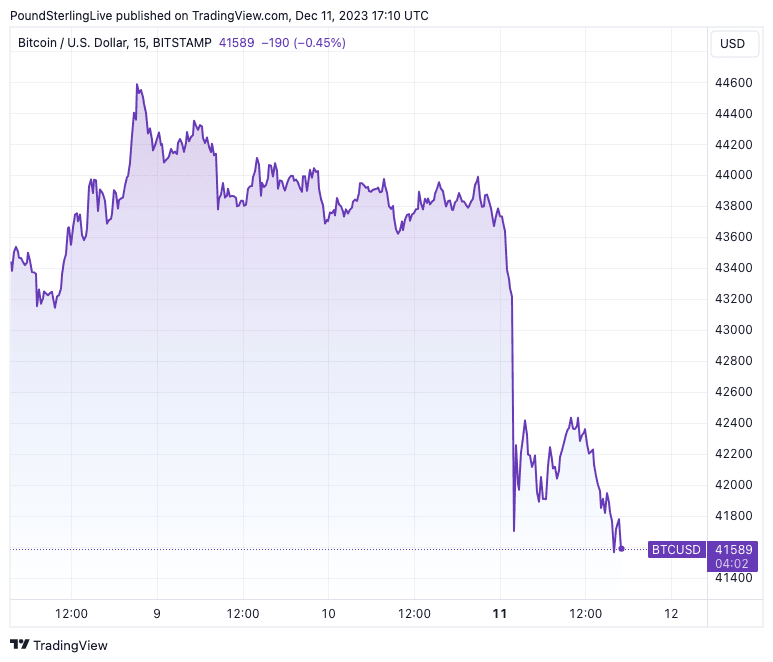This screenshot has height=662, width=773.
Task: Click the 04:02 bar countdown timer
Action: click(733, 563)
